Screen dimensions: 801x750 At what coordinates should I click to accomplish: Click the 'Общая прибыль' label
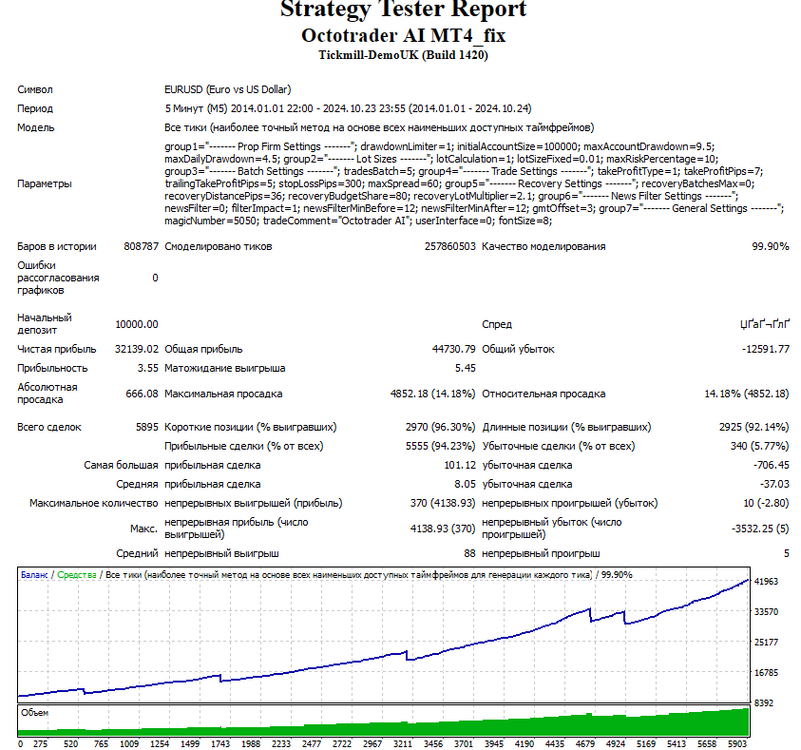[x=203, y=349]
